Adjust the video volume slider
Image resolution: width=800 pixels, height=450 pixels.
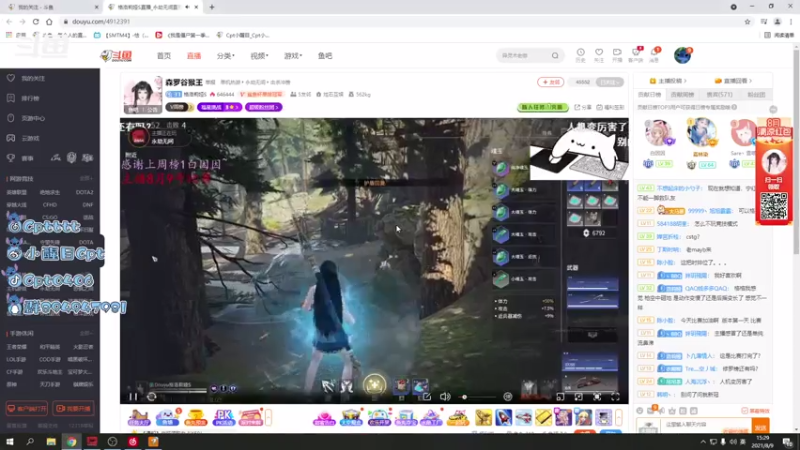[x=479, y=397]
